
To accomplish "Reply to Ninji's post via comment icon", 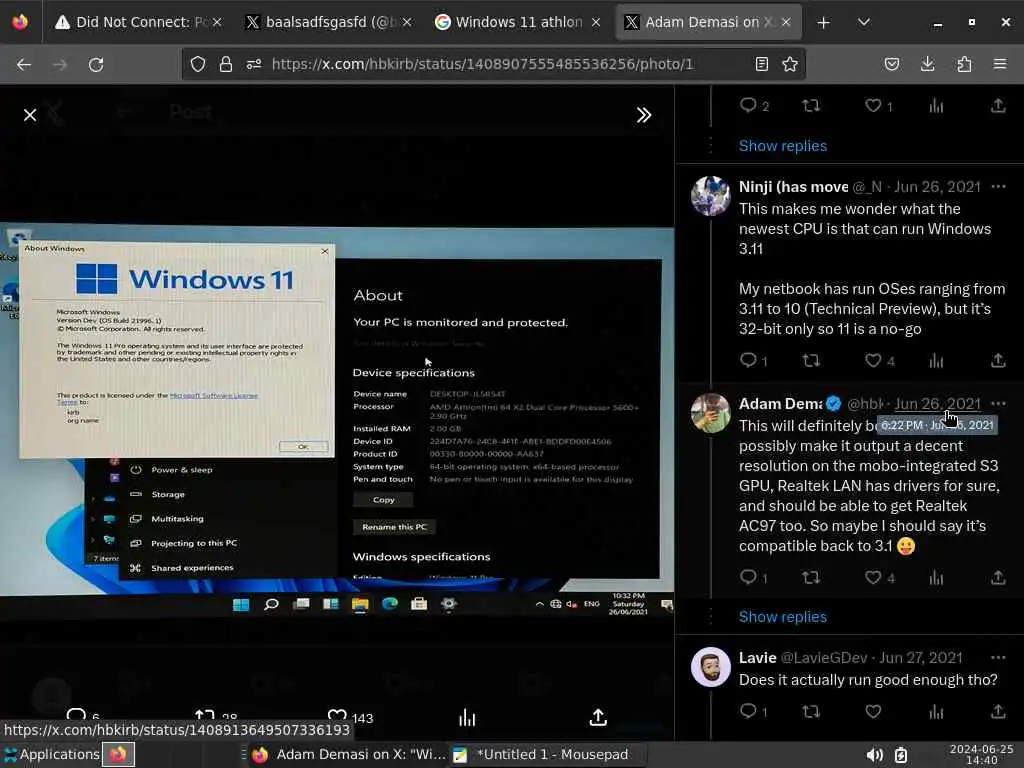I will pos(748,360).
